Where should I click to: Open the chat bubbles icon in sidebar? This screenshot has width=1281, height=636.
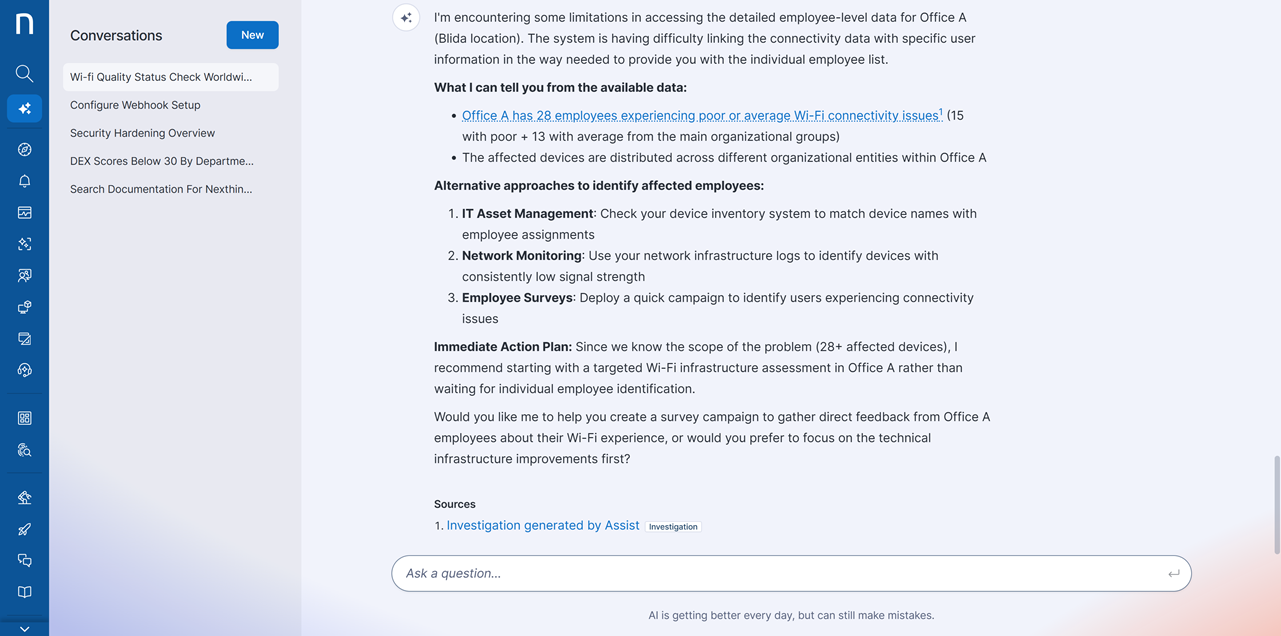pos(24,560)
